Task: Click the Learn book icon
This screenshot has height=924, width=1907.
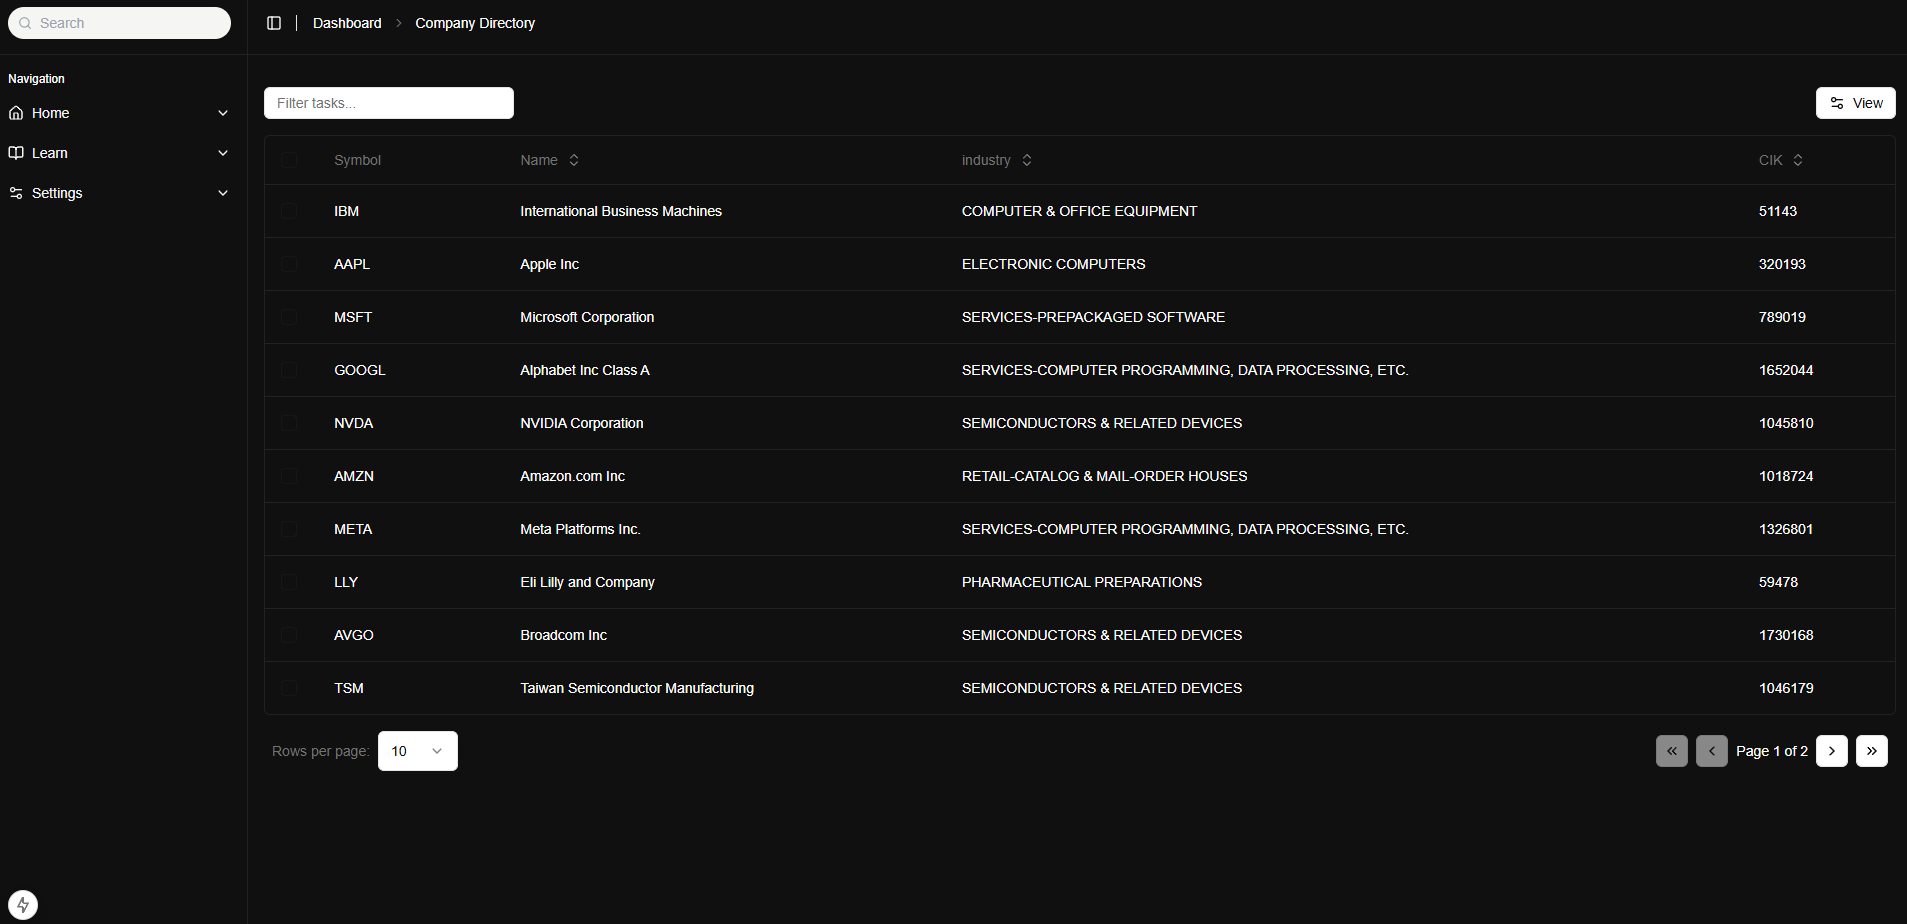Action: click(x=16, y=153)
